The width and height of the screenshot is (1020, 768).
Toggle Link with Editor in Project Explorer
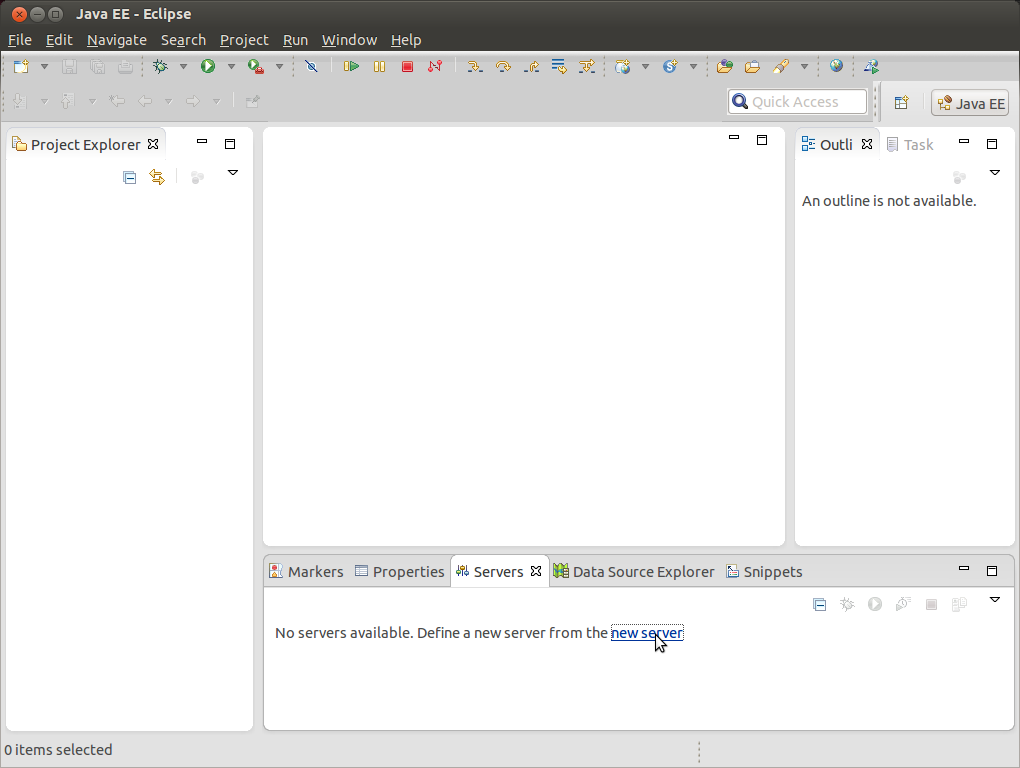157,177
